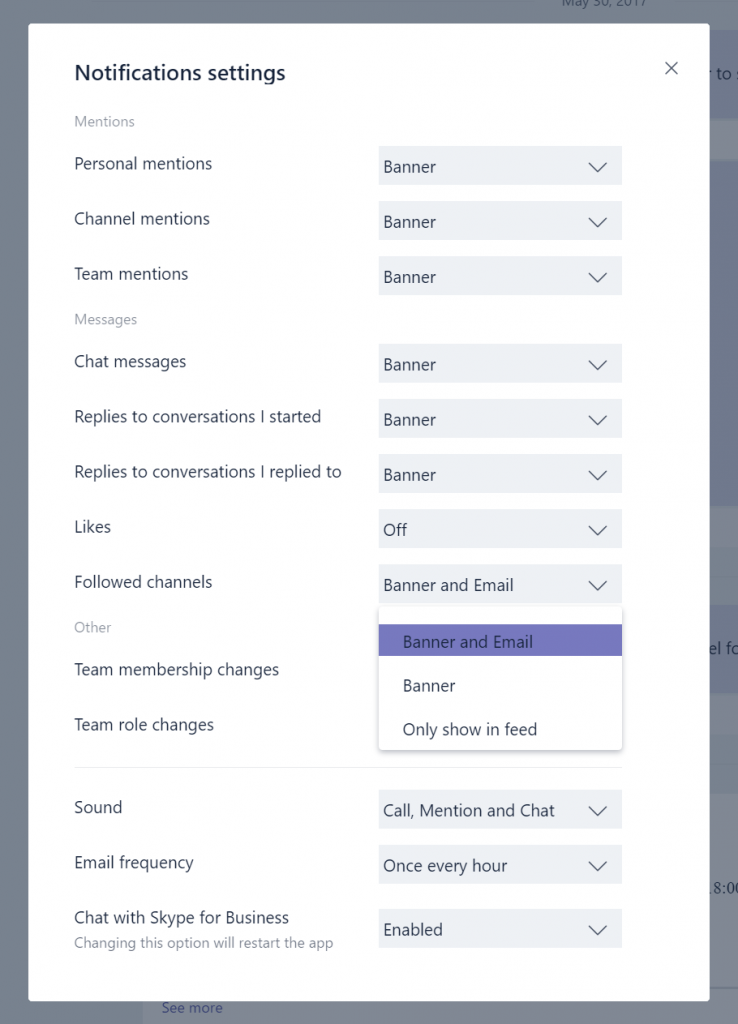Viewport: 738px width, 1024px height.
Task: Change Chat with Skype for Business setting
Action: 500,929
